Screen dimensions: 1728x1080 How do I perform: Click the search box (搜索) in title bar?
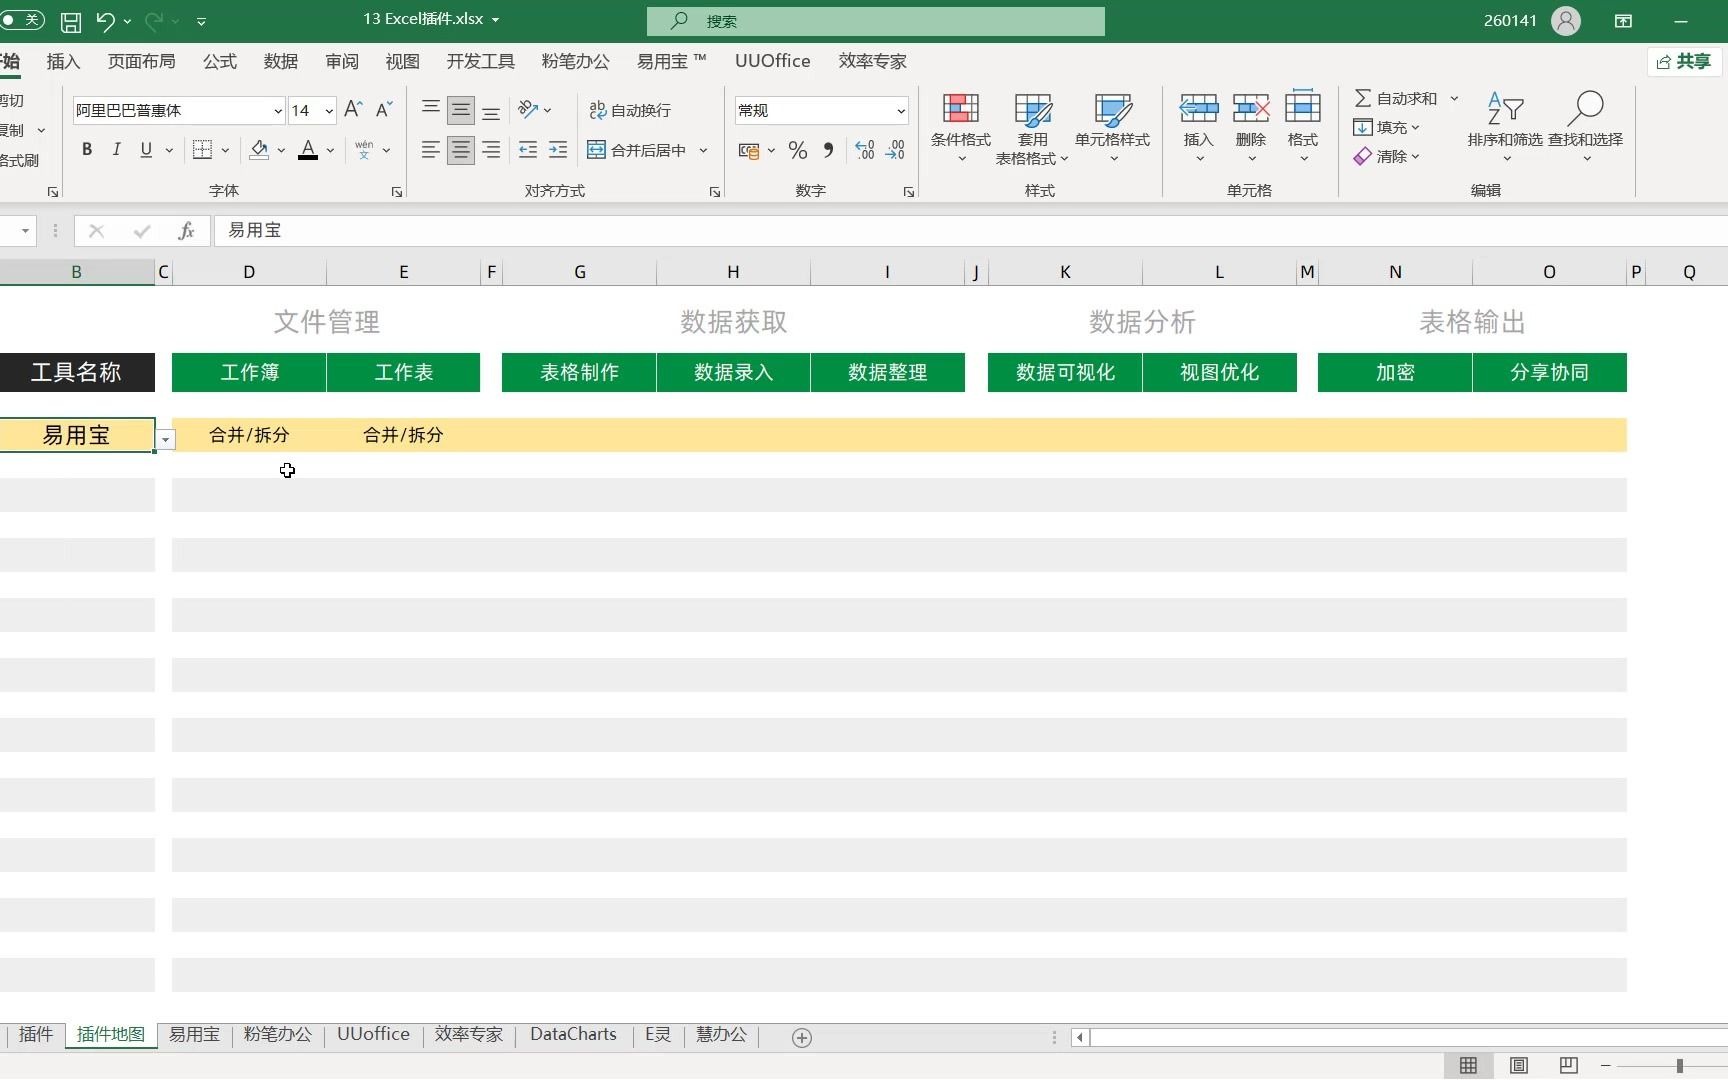(876, 21)
